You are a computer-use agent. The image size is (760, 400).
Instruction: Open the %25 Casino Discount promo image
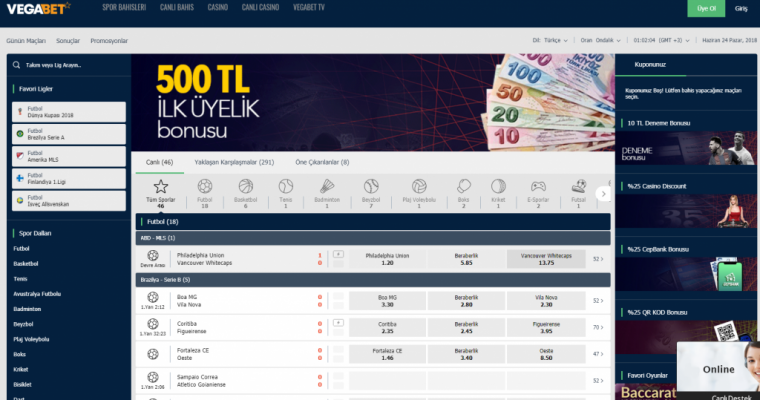[685, 211]
